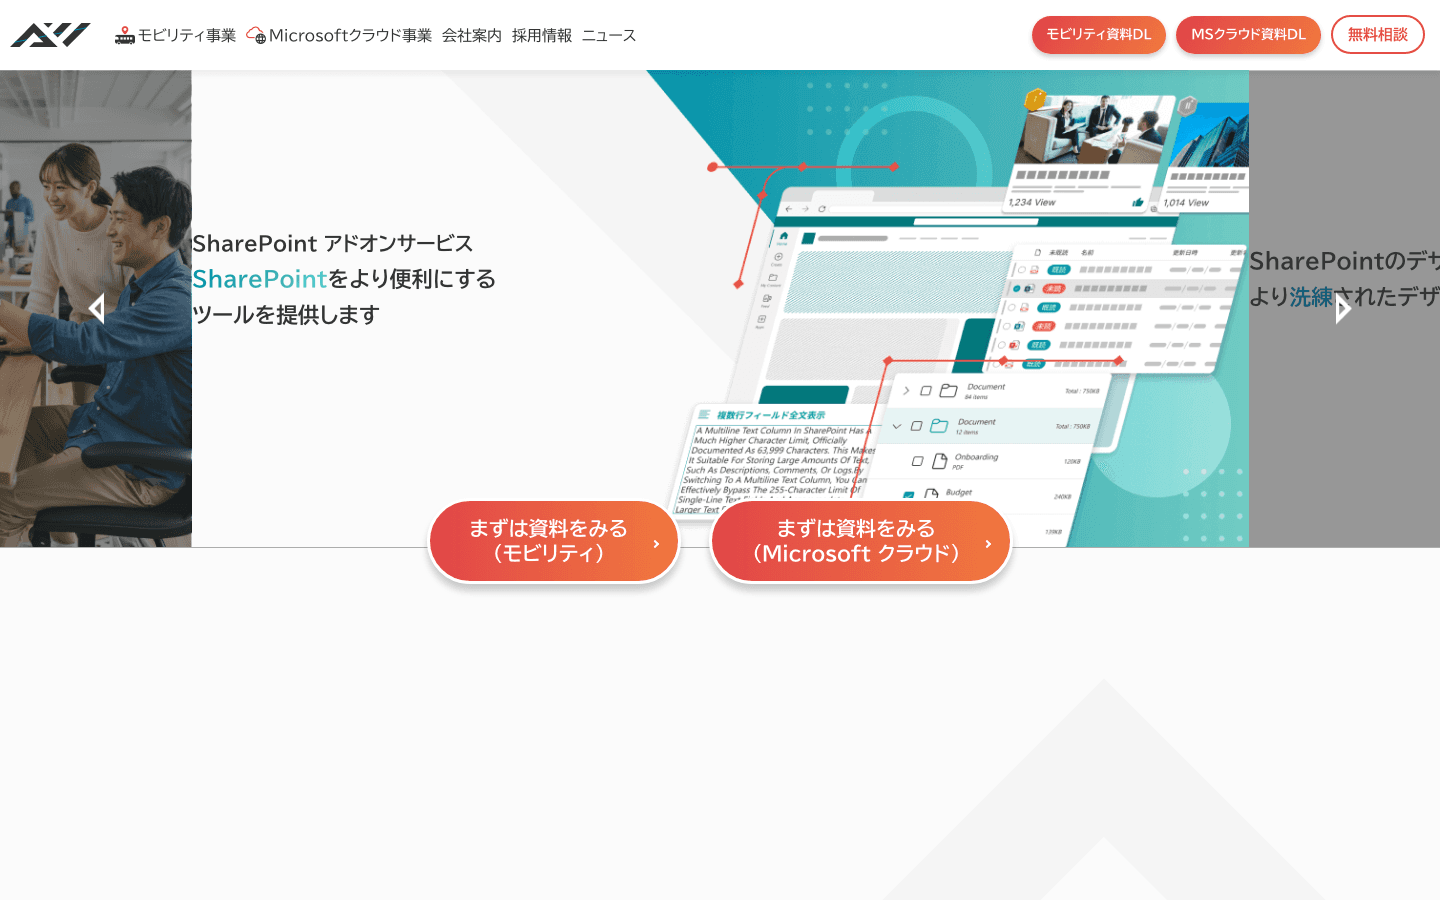Open the ニュース menu item
Viewport: 1440px width, 900px height.
[x=609, y=36]
